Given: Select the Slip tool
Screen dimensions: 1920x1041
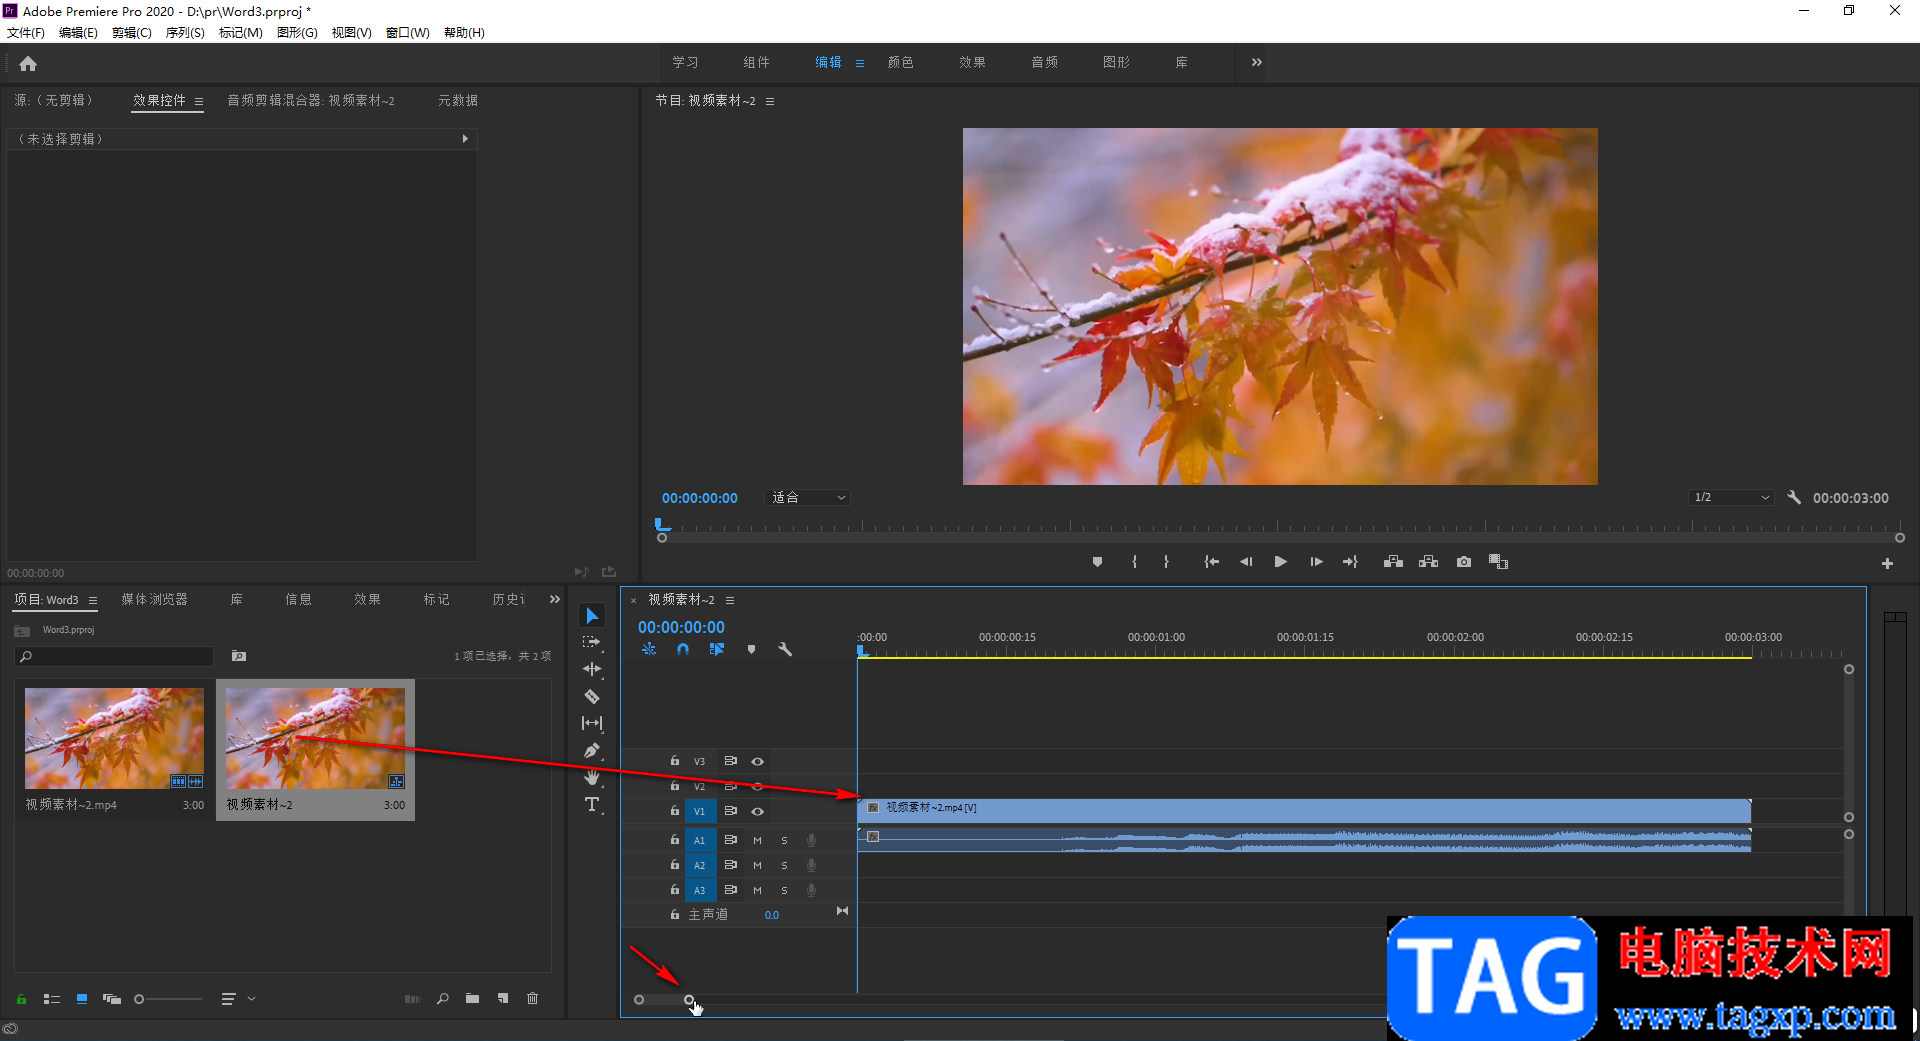Looking at the screenshot, I should (x=592, y=723).
